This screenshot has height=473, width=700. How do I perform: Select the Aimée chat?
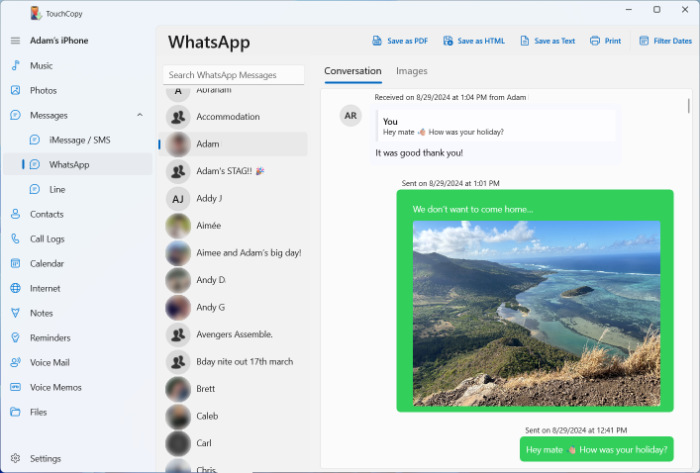(x=233, y=225)
